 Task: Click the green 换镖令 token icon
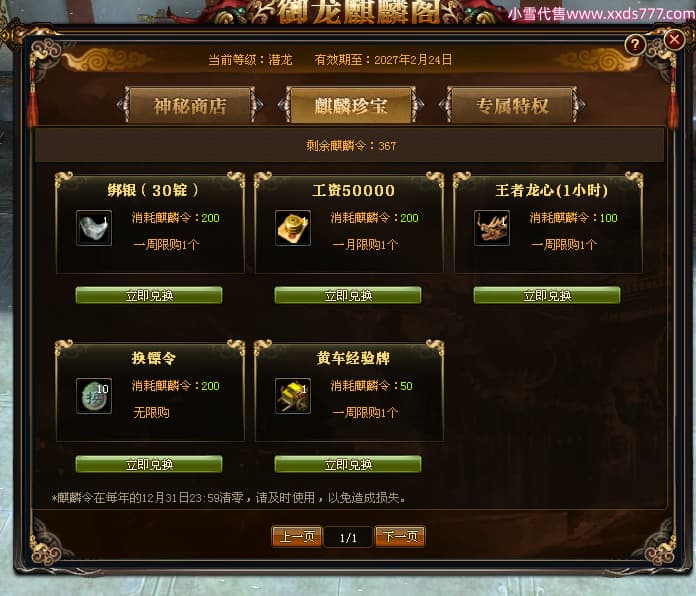pos(94,396)
